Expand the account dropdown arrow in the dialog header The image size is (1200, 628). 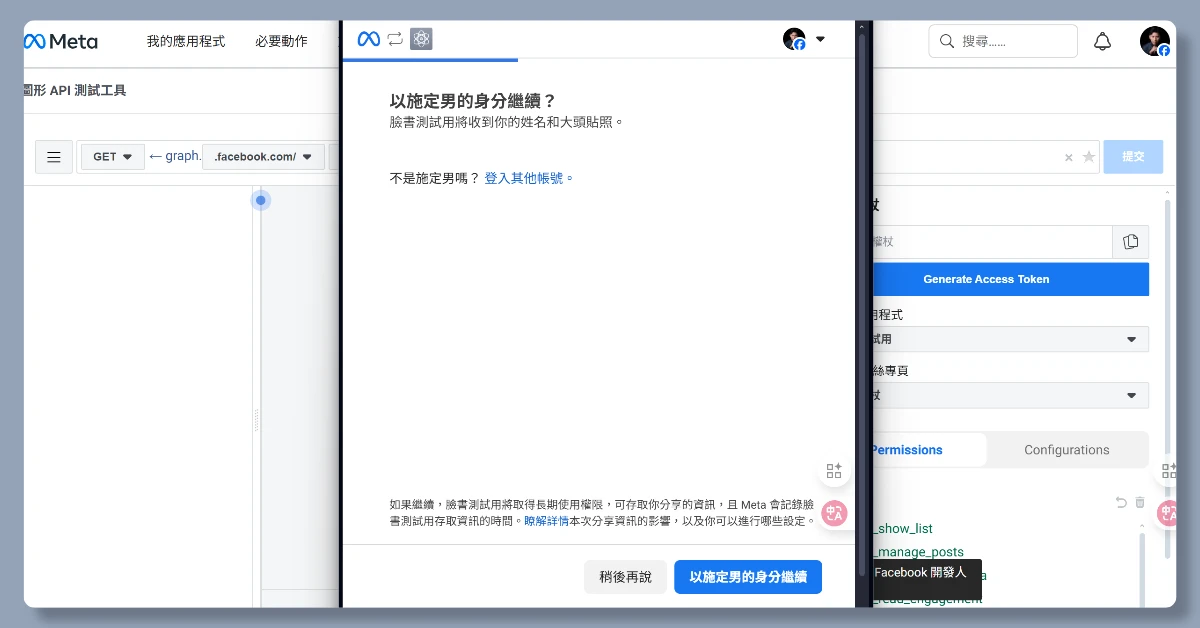click(820, 39)
